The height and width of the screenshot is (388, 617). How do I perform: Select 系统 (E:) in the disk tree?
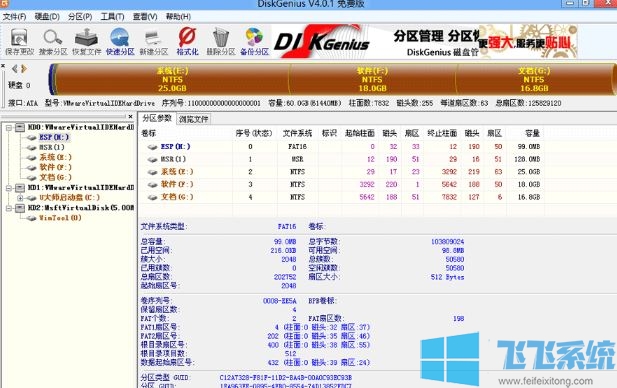[55, 157]
